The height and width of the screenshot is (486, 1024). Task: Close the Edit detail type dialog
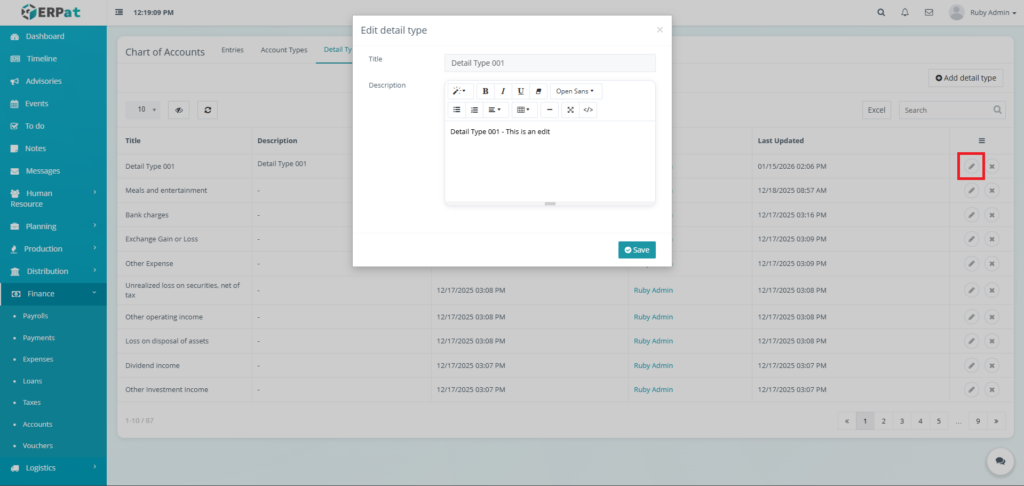click(x=659, y=30)
